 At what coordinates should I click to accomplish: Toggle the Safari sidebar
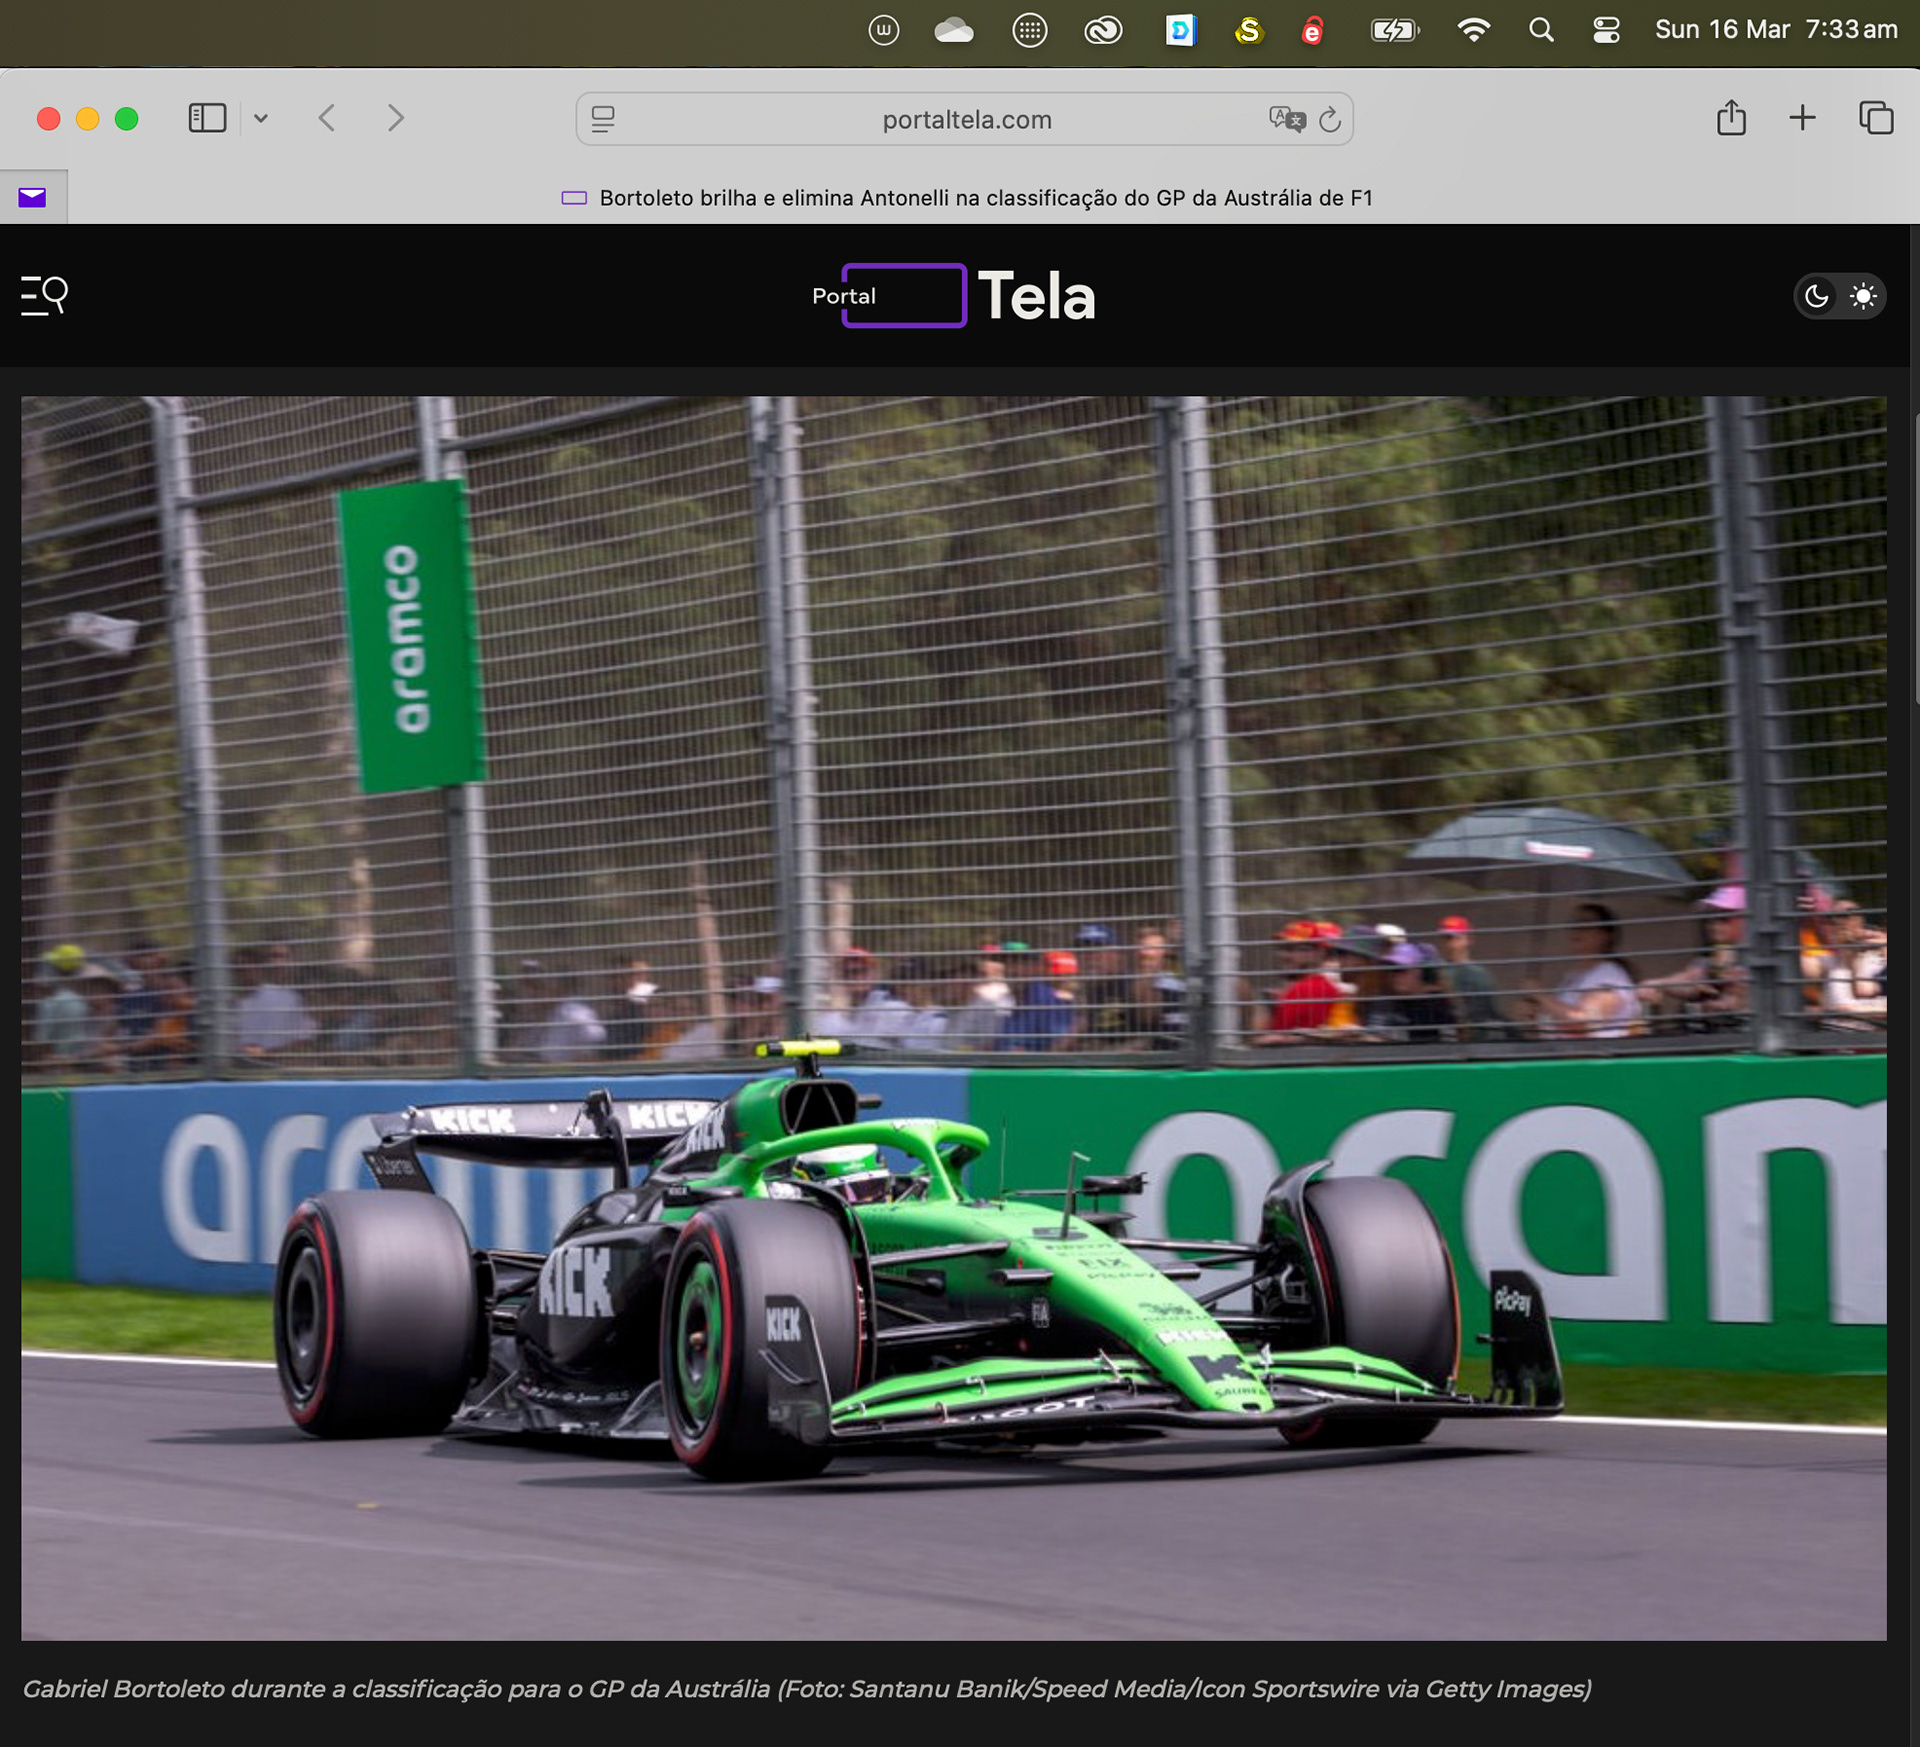point(207,118)
